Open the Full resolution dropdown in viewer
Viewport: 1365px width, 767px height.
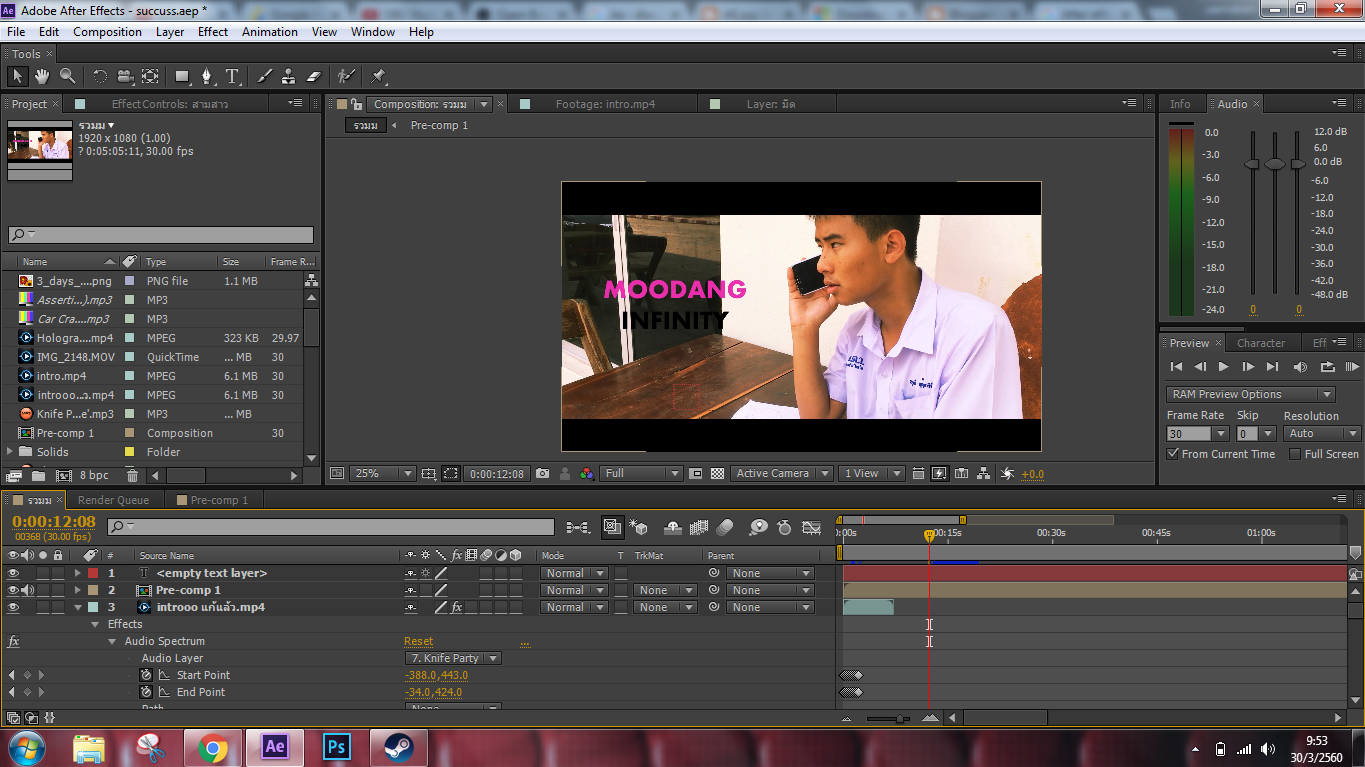(x=642, y=474)
